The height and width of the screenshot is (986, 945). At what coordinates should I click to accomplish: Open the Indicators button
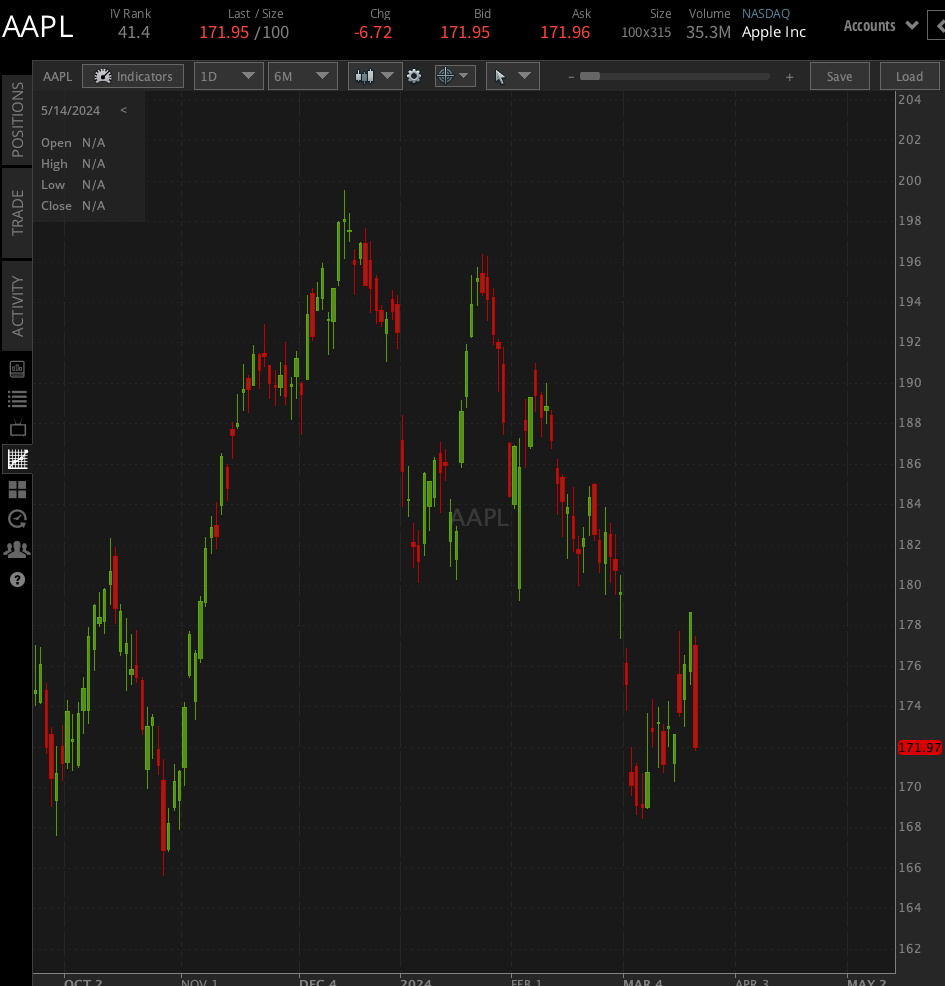coord(133,76)
